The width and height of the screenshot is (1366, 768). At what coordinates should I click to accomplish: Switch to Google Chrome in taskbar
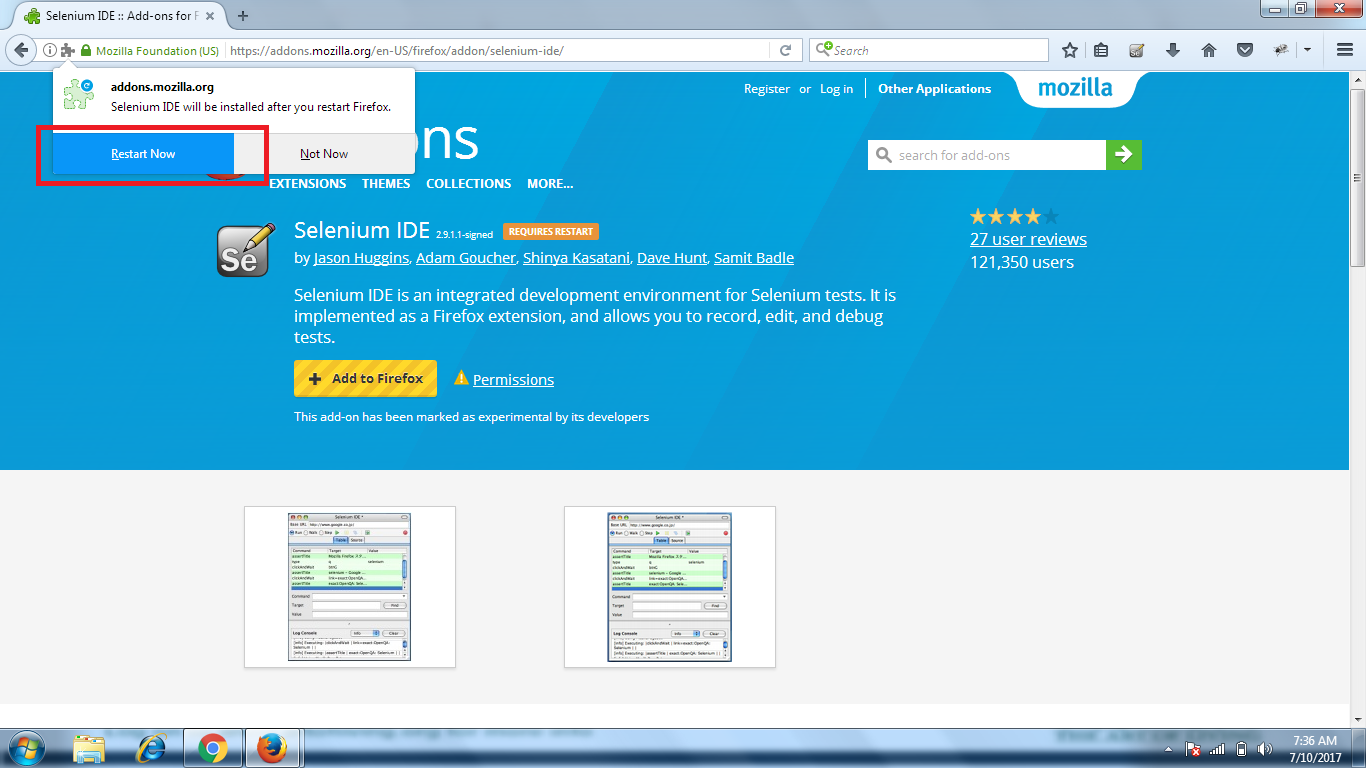(212, 748)
